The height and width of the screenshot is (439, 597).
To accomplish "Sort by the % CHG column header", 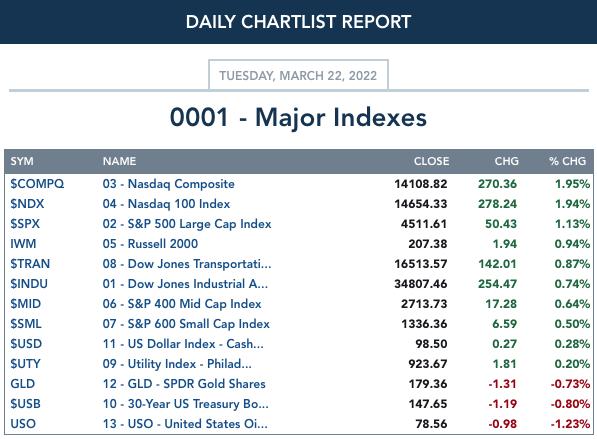I will pos(567,161).
